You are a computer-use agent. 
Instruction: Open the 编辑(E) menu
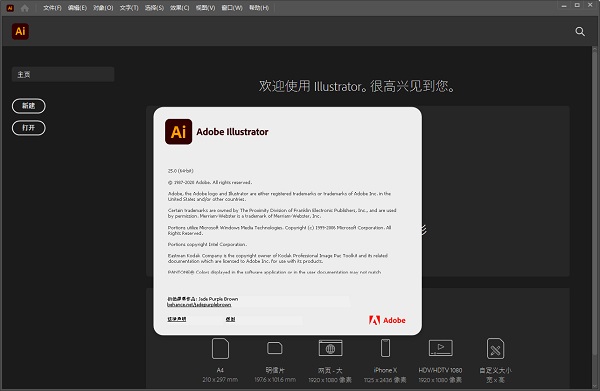(77, 8)
